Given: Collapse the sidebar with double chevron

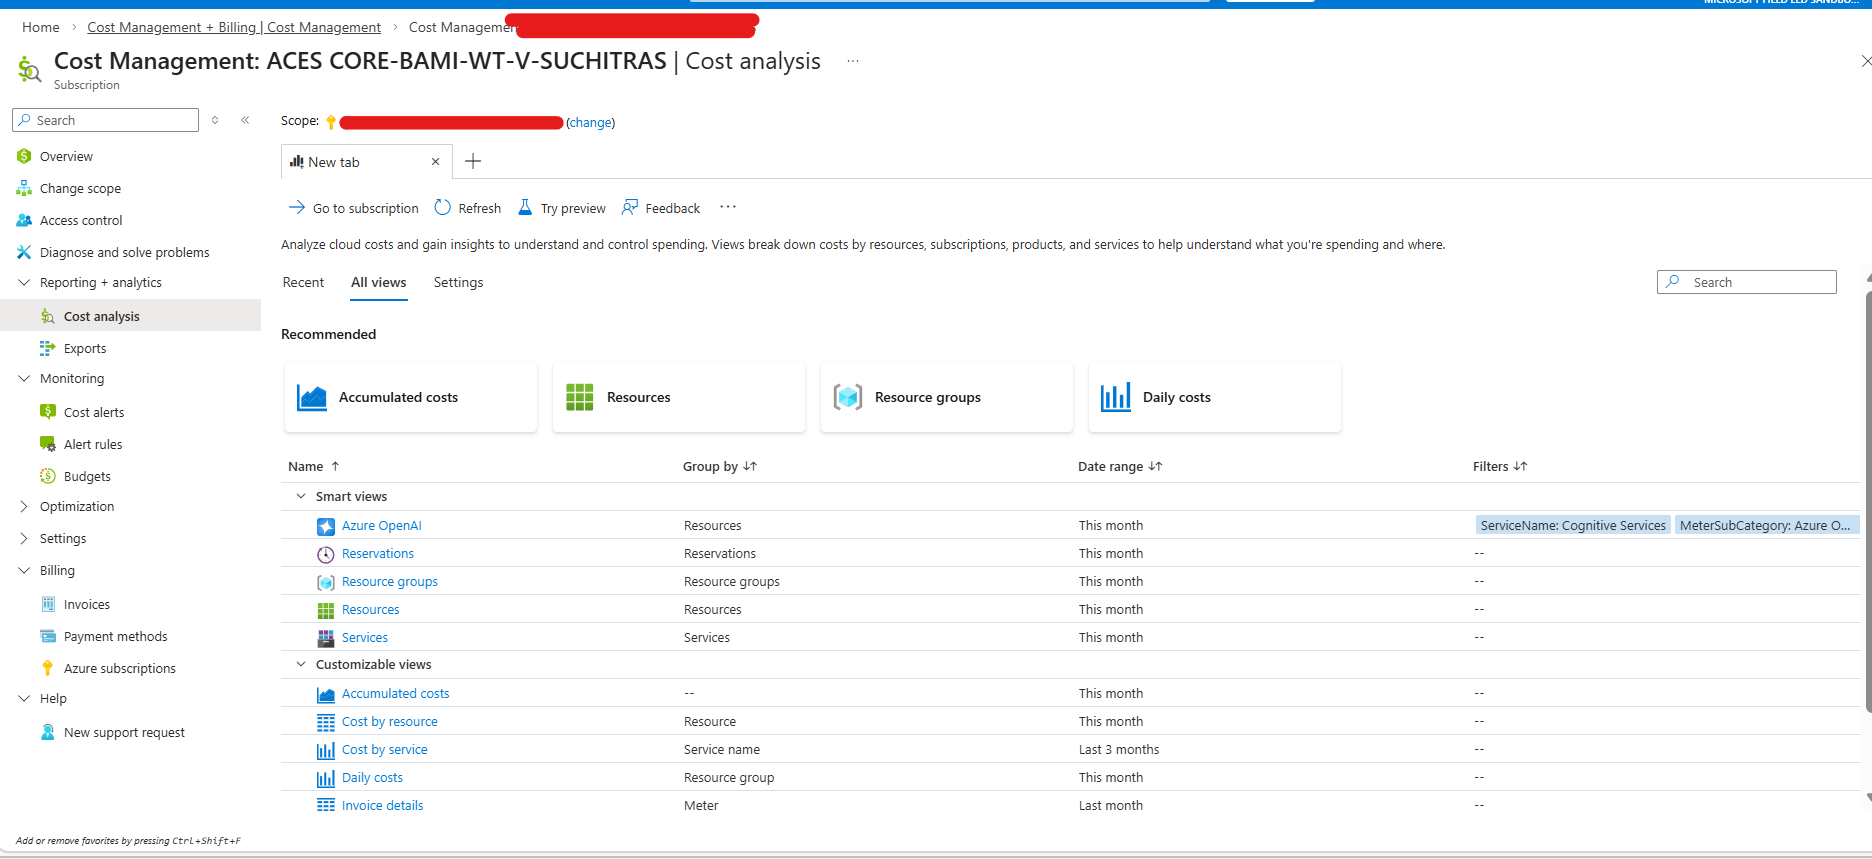Looking at the screenshot, I should (245, 120).
